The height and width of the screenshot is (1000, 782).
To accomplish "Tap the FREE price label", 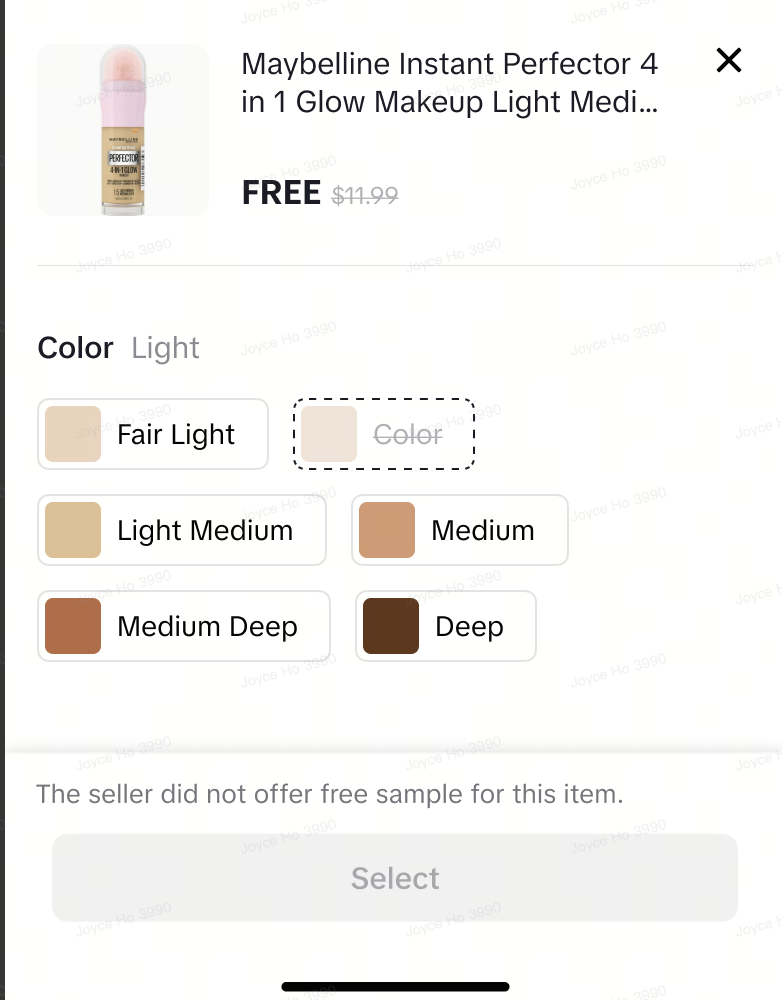I will click(281, 193).
